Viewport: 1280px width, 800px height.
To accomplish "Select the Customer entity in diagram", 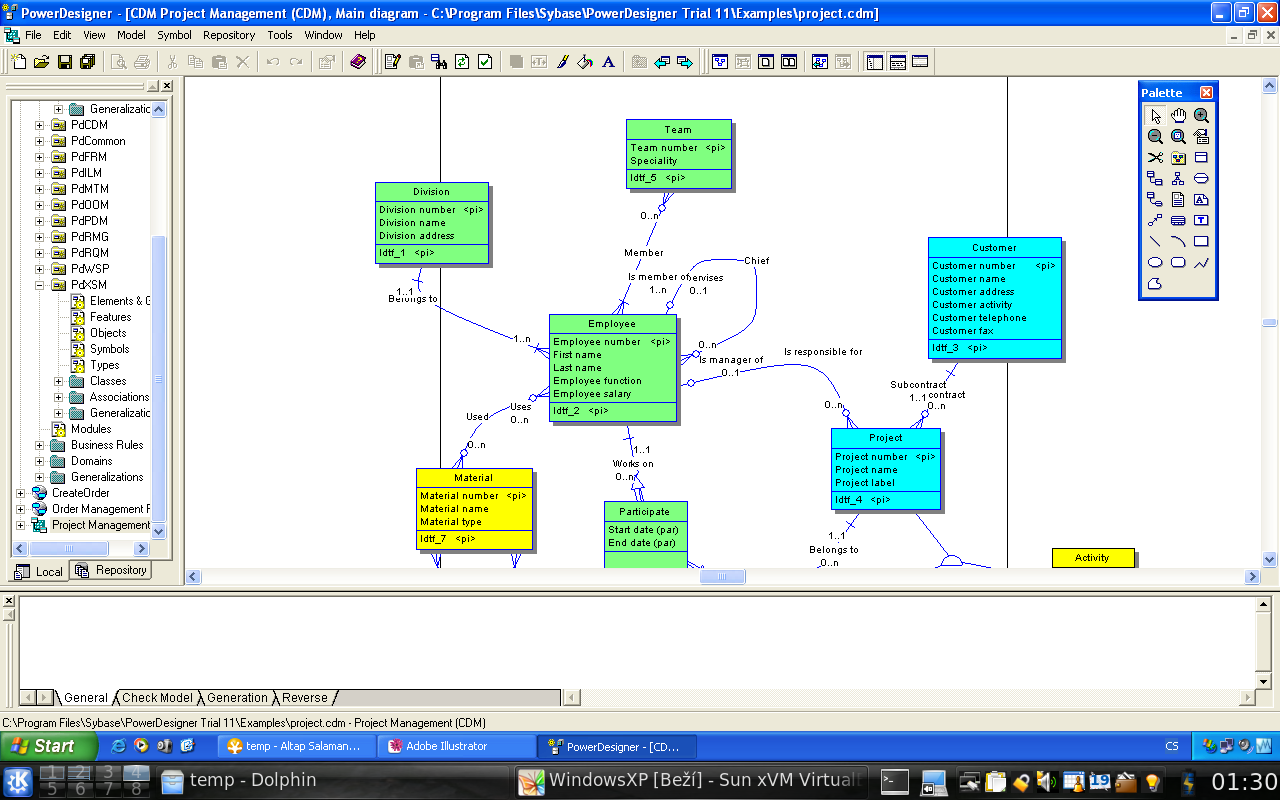I will click(994, 298).
